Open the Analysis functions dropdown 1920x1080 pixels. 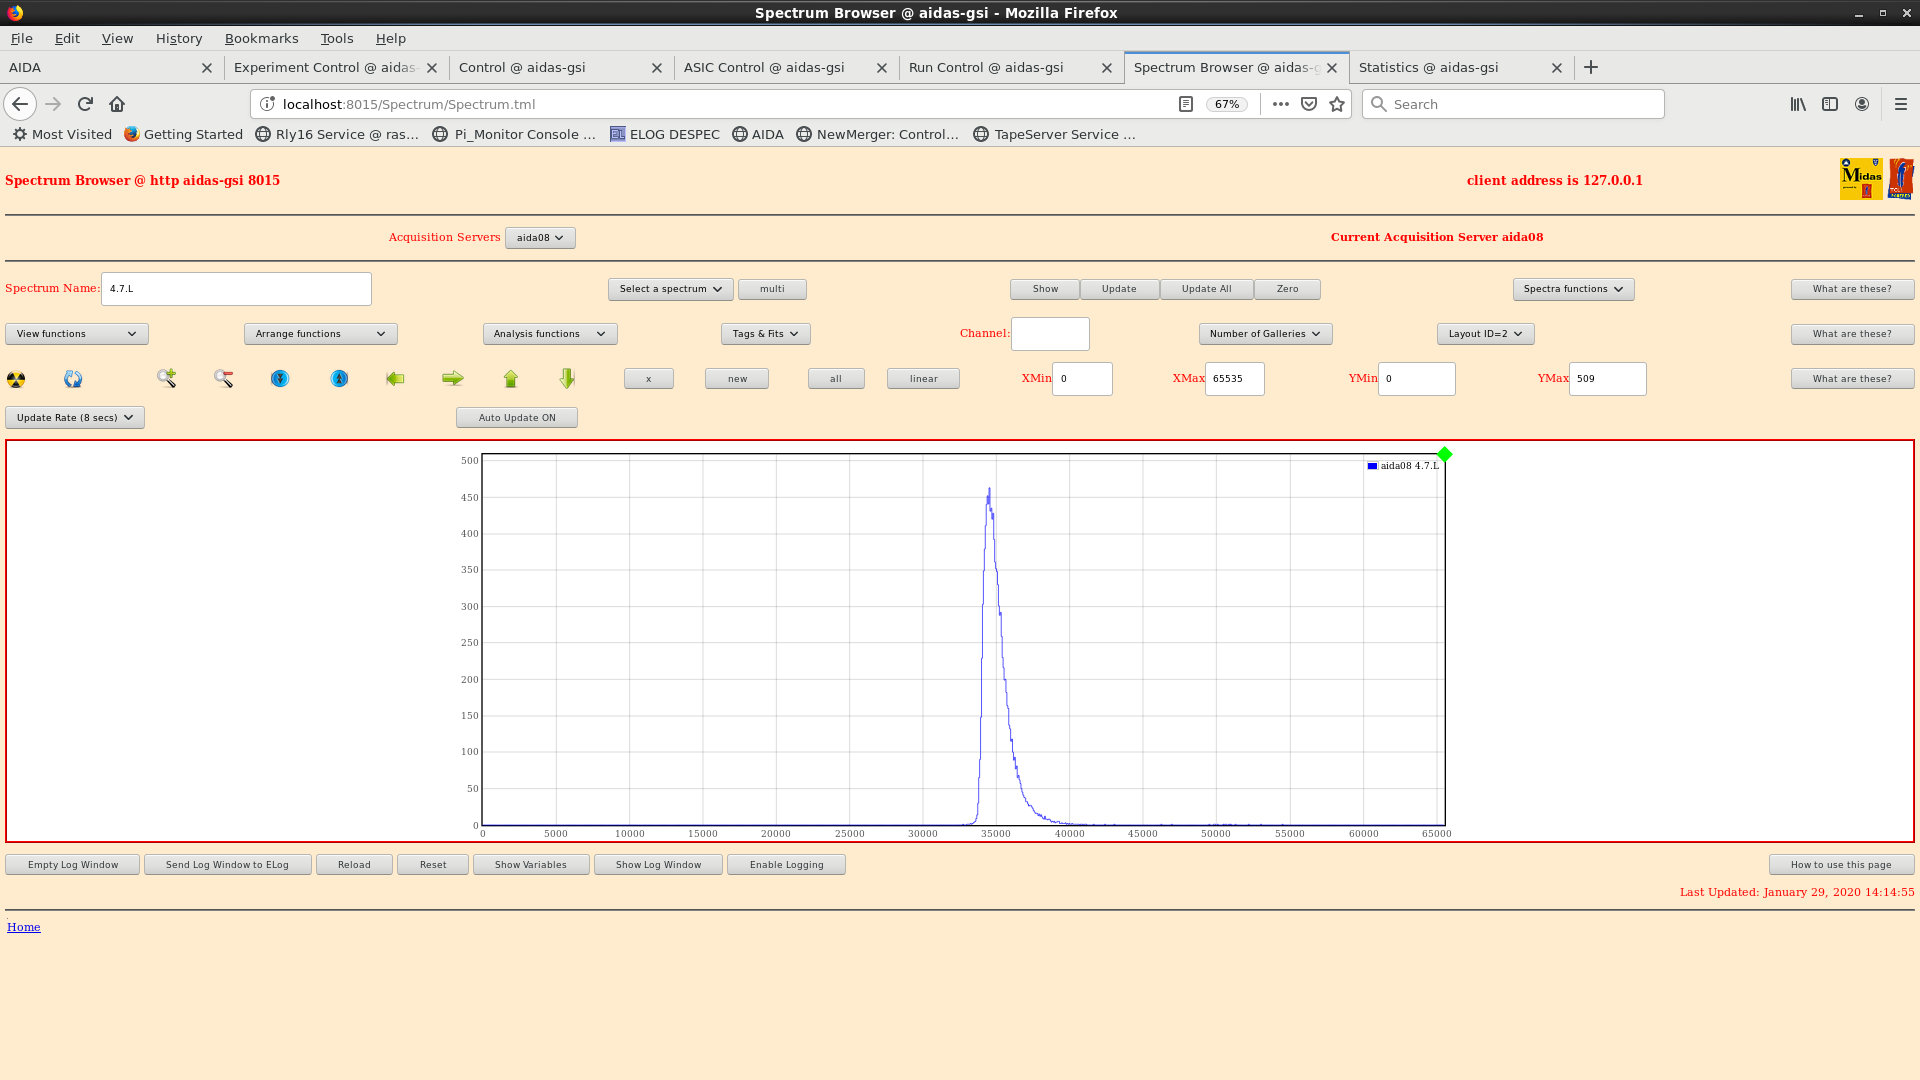click(x=549, y=334)
